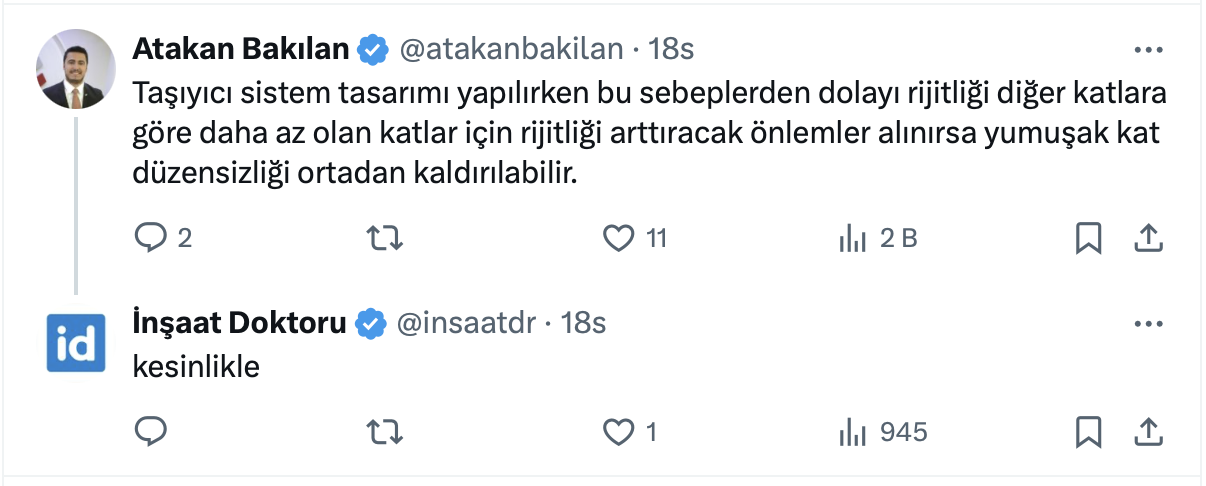Reply to İnşaat Doktoru's tweet
The height and width of the screenshot is (486, 1206).
click(x=150, y=431)
